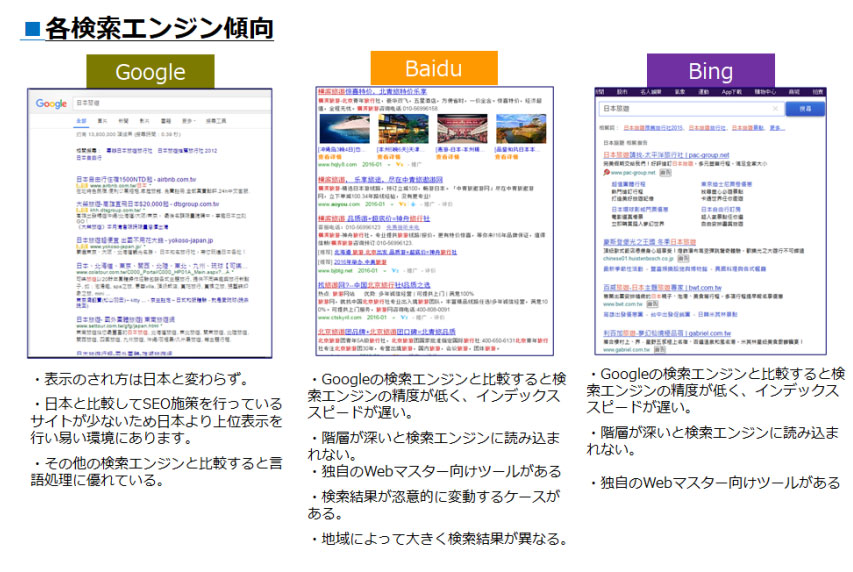Click the www.hqly8.com green URL in Baidu
The height and width of the screenshot is (572, 853).
tap(337, 164)
